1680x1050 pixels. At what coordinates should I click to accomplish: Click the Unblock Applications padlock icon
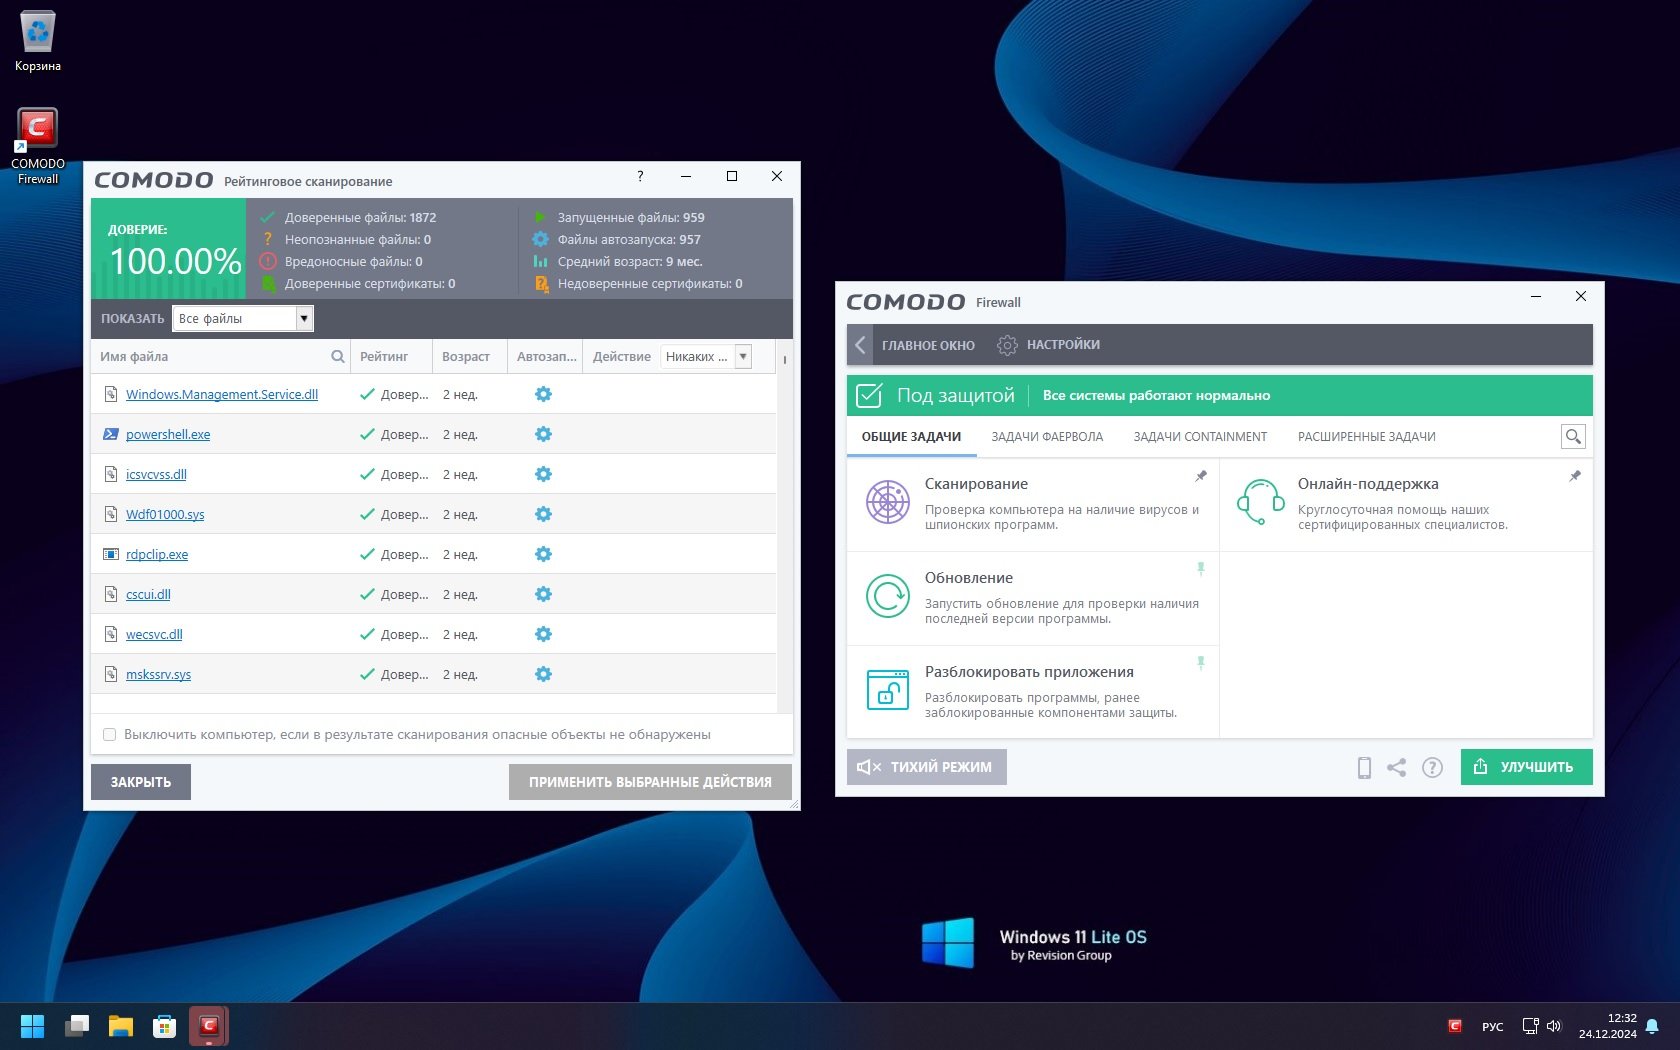pyautogui.click(x=887, y=690)
